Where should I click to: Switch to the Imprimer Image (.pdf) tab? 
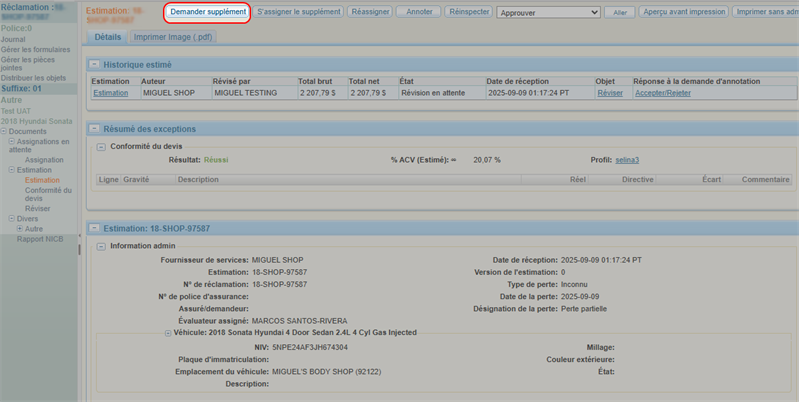click(173, 37)
